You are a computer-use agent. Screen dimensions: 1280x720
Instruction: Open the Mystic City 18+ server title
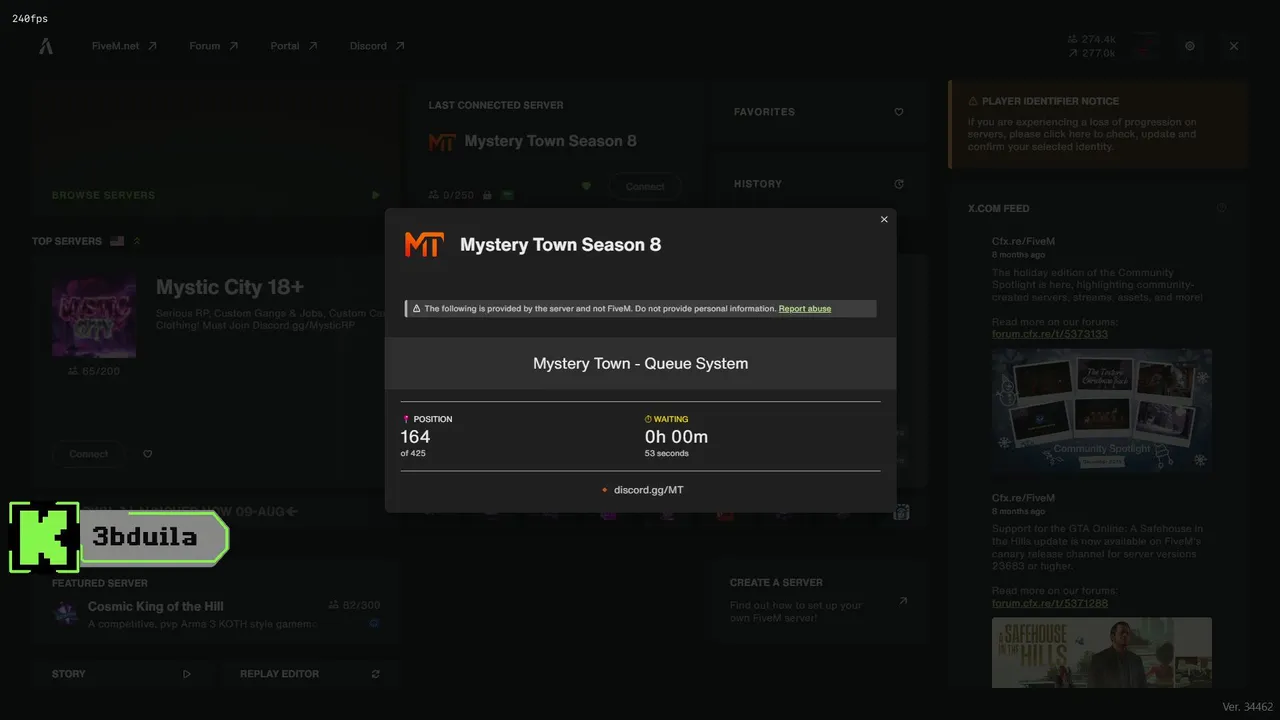[230, 287]
